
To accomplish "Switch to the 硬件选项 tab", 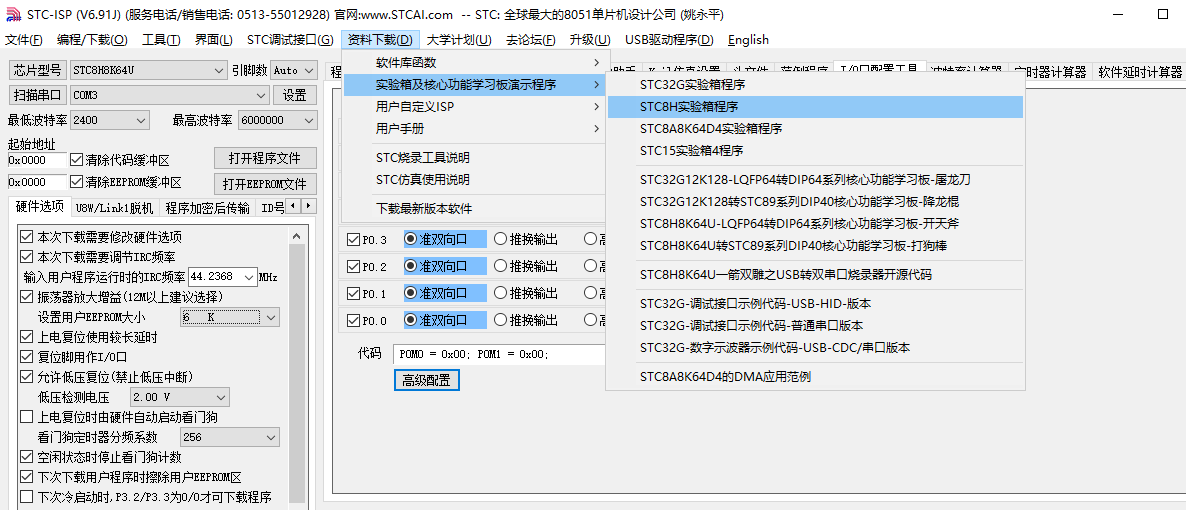I will pos(39,207).
